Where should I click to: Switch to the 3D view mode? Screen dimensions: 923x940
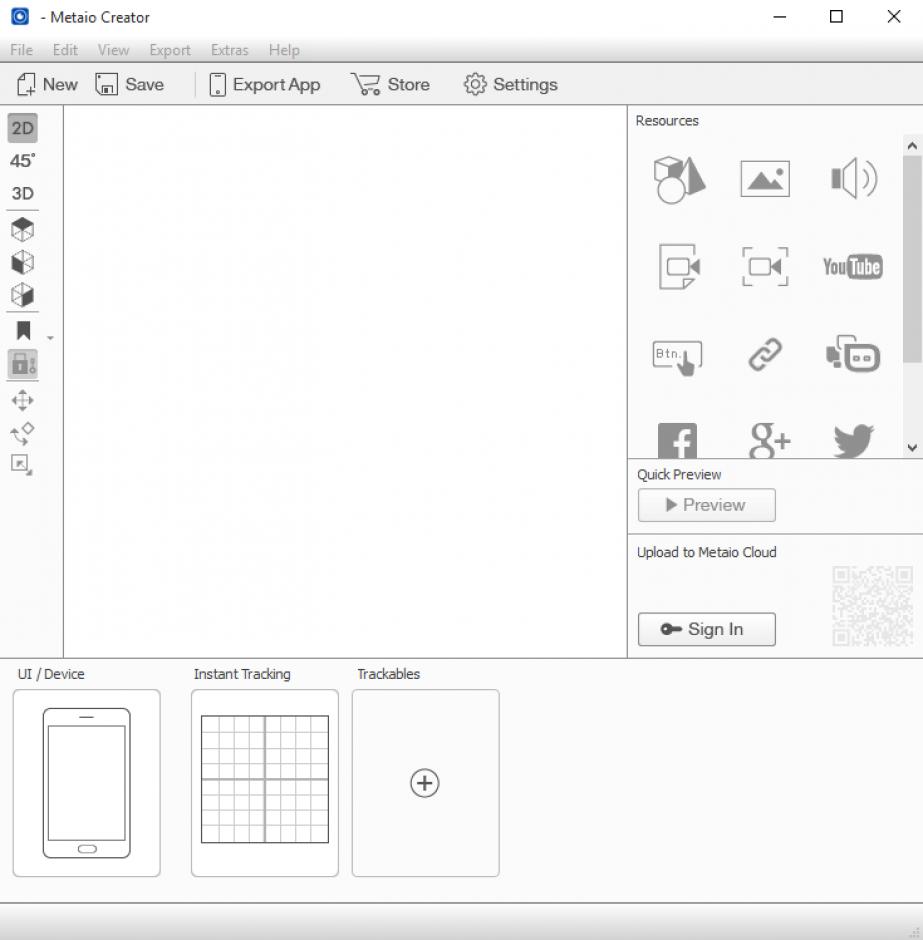[x=23, y=193]
